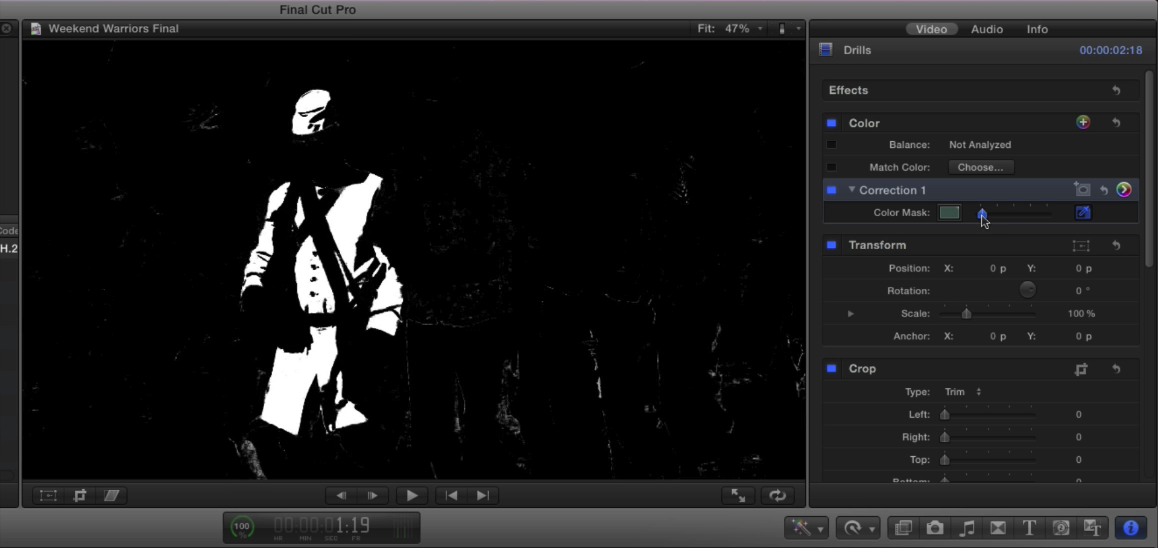Image resolution: width=1158 pixels, height=548 pixels.
Task: Open the Titles browser
Action: tap(1029, 528)
